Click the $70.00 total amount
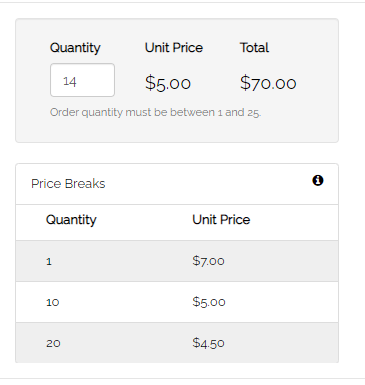Screen dimensions: 365x385 pos(268,83)
